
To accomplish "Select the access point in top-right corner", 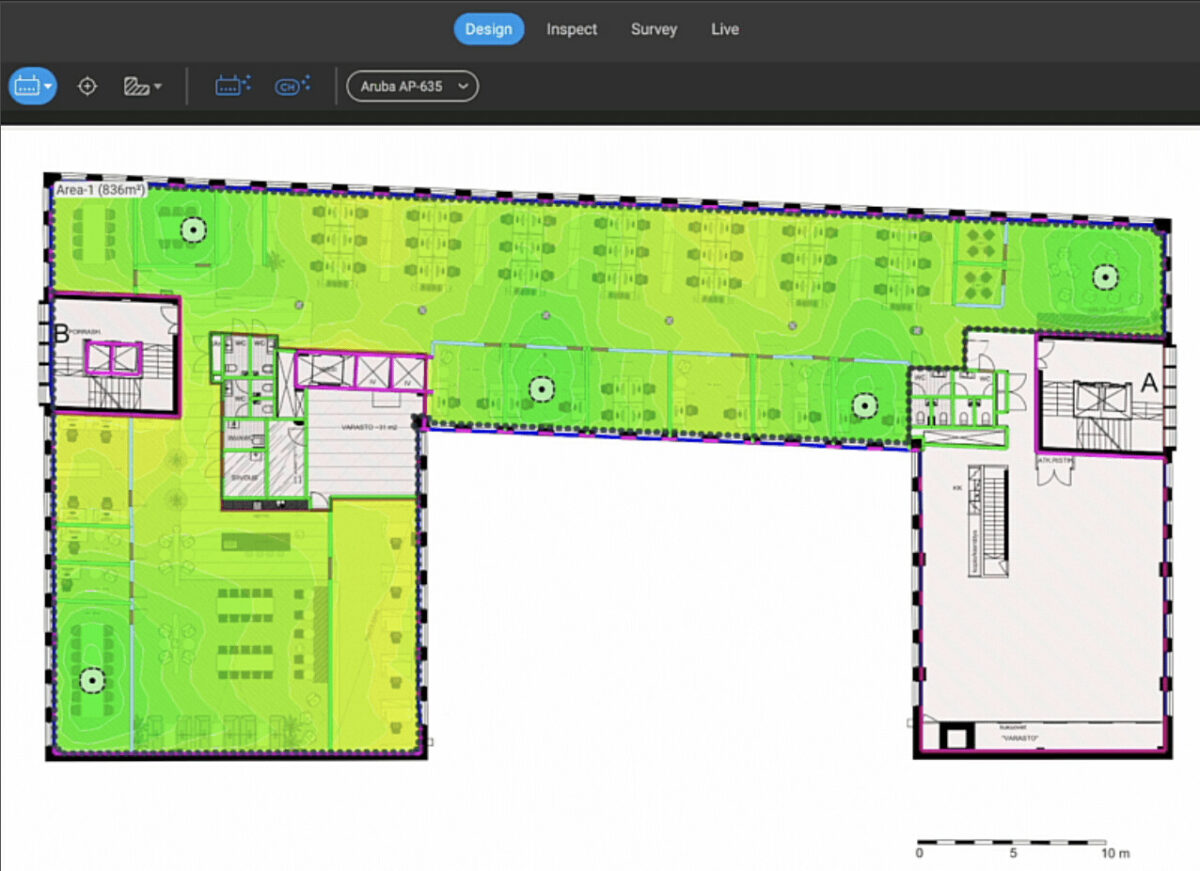I will click(1103, 275).
